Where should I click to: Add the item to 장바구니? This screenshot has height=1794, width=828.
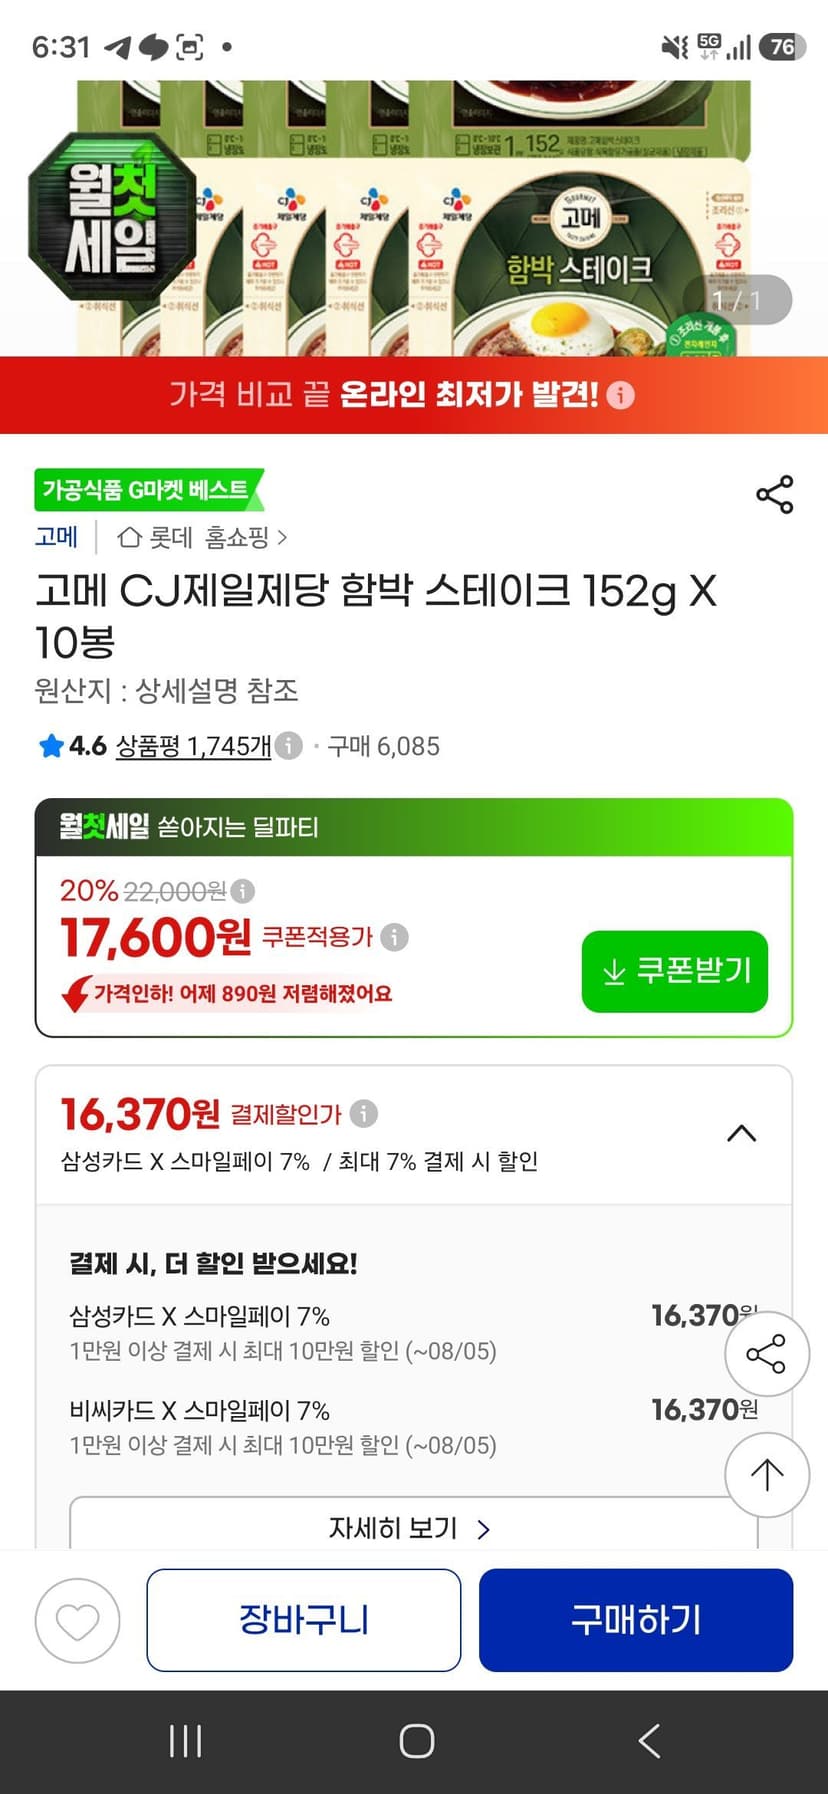tap(304, 1620)
